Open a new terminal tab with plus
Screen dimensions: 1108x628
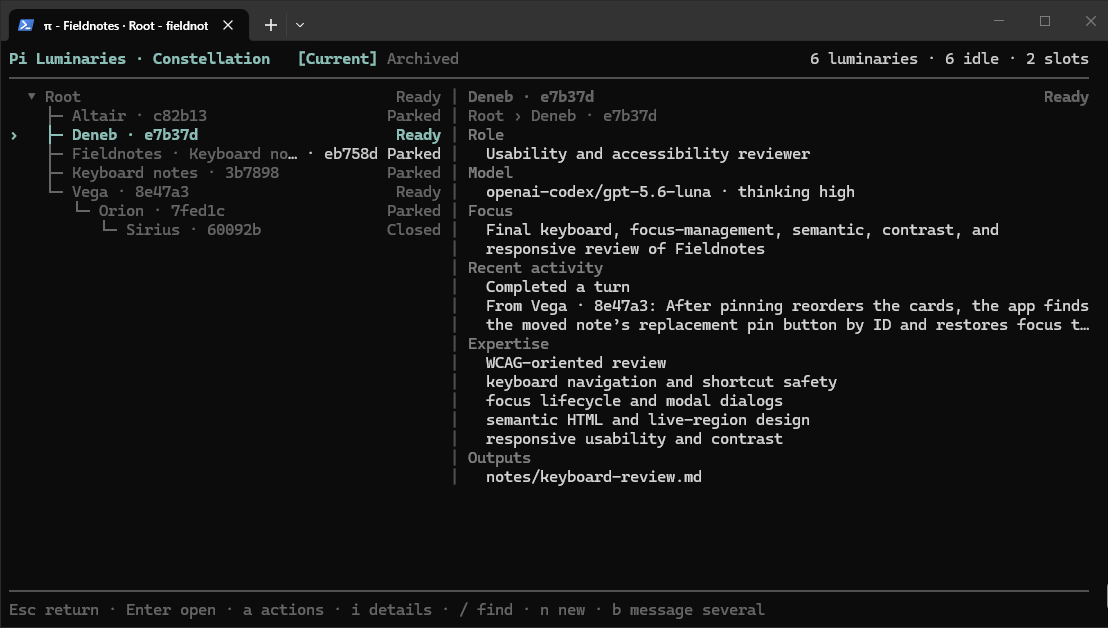pos(271,25)
